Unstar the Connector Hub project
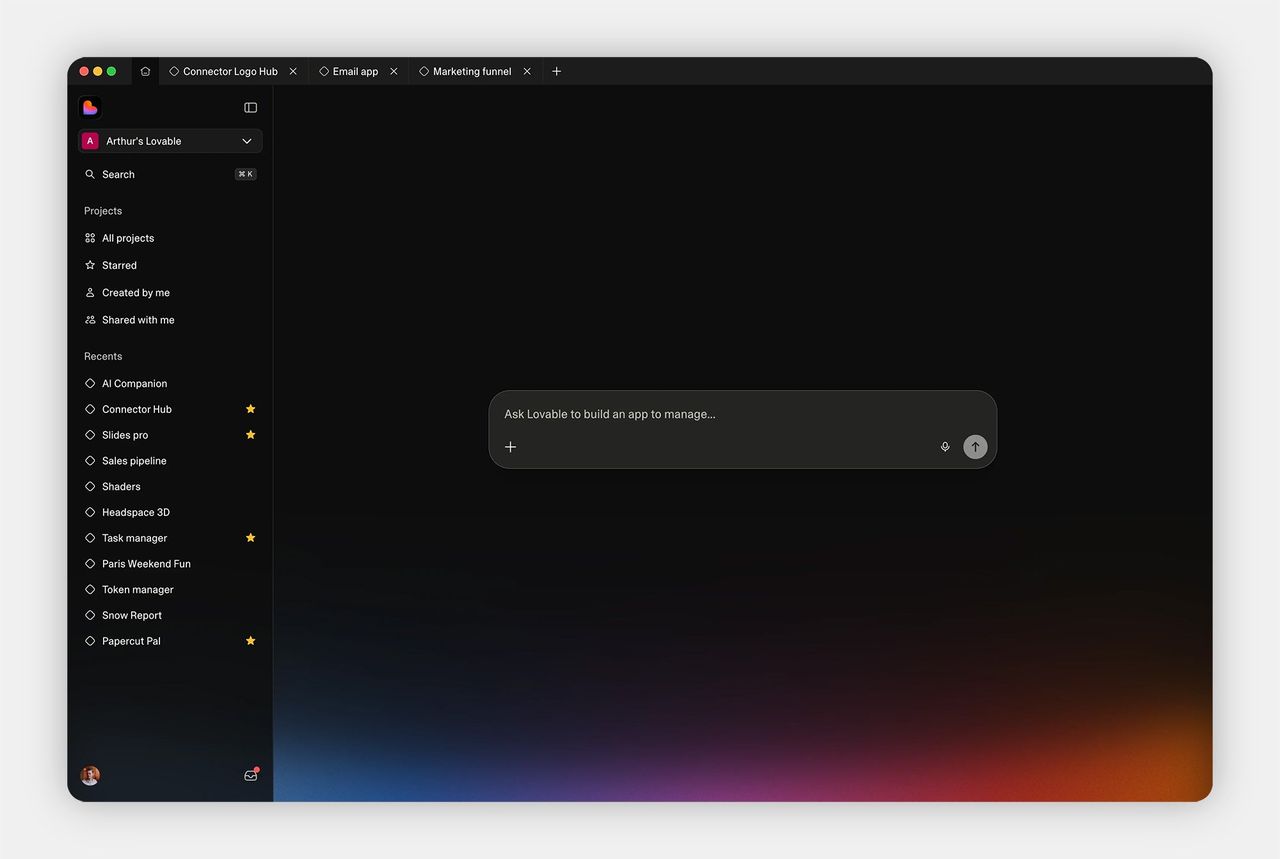Image resolution: width=1280 pixels, height=859 pixels. 250,409
